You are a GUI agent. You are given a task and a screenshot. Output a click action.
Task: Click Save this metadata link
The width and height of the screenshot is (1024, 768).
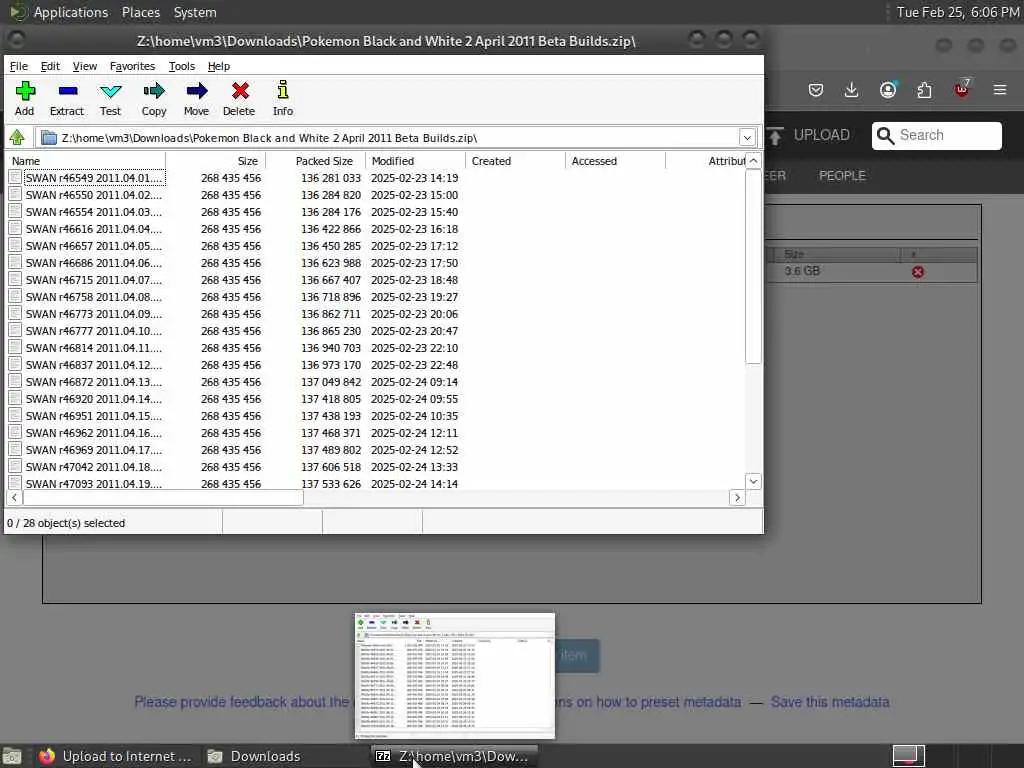[830, 702]
